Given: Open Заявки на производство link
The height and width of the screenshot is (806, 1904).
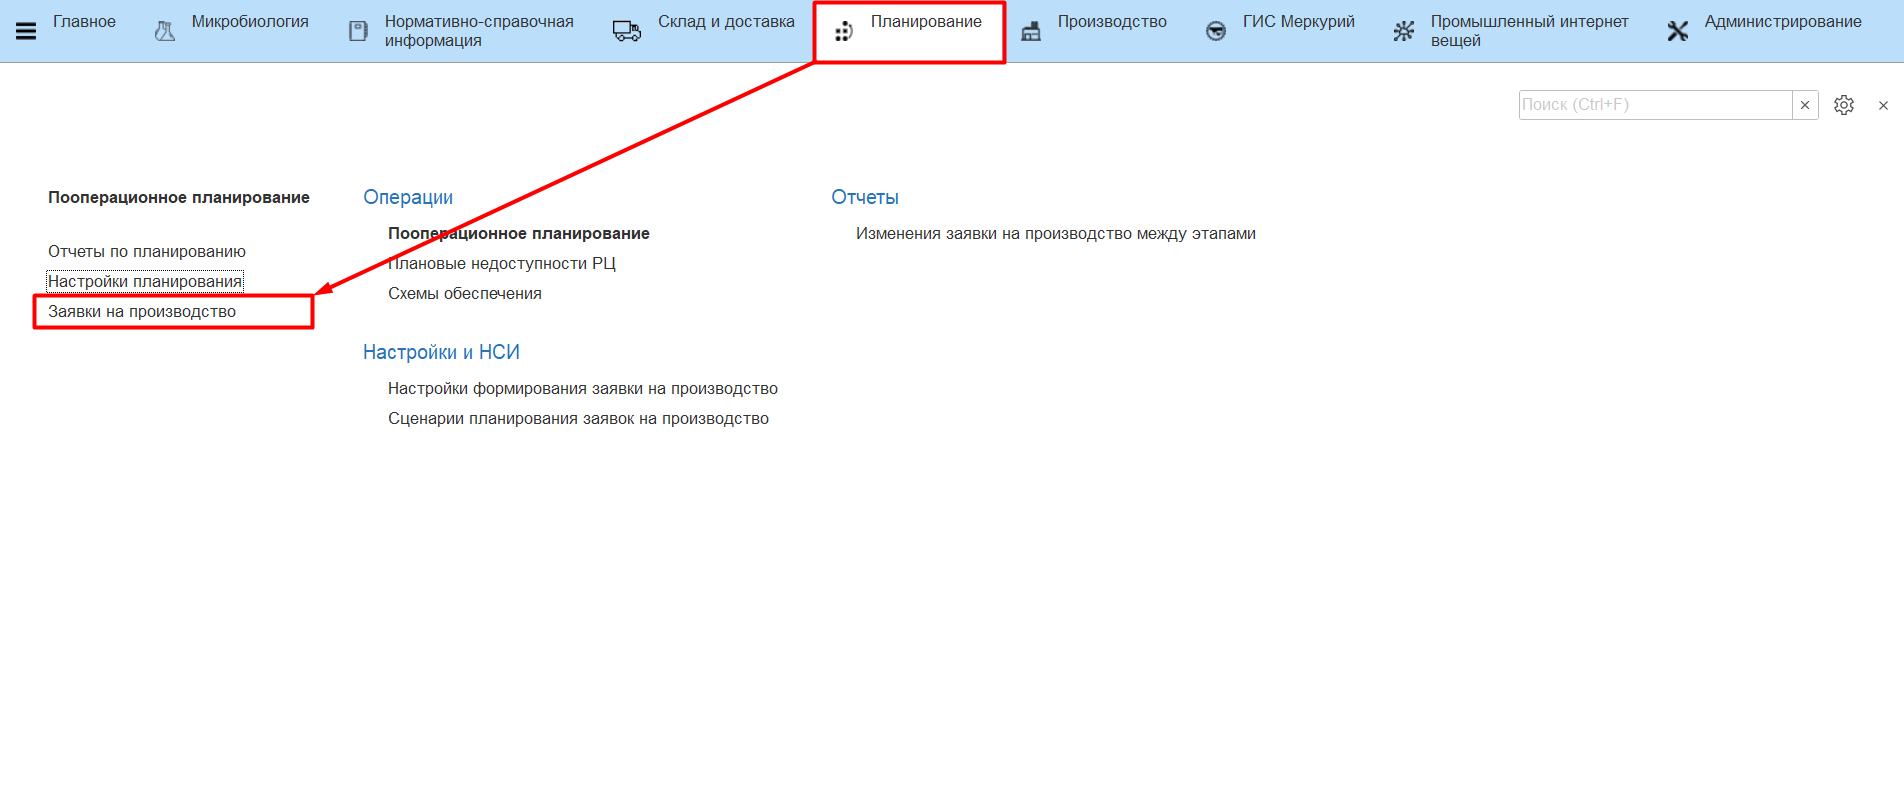Looking at the screenshot, I should [x=142, y=312].
